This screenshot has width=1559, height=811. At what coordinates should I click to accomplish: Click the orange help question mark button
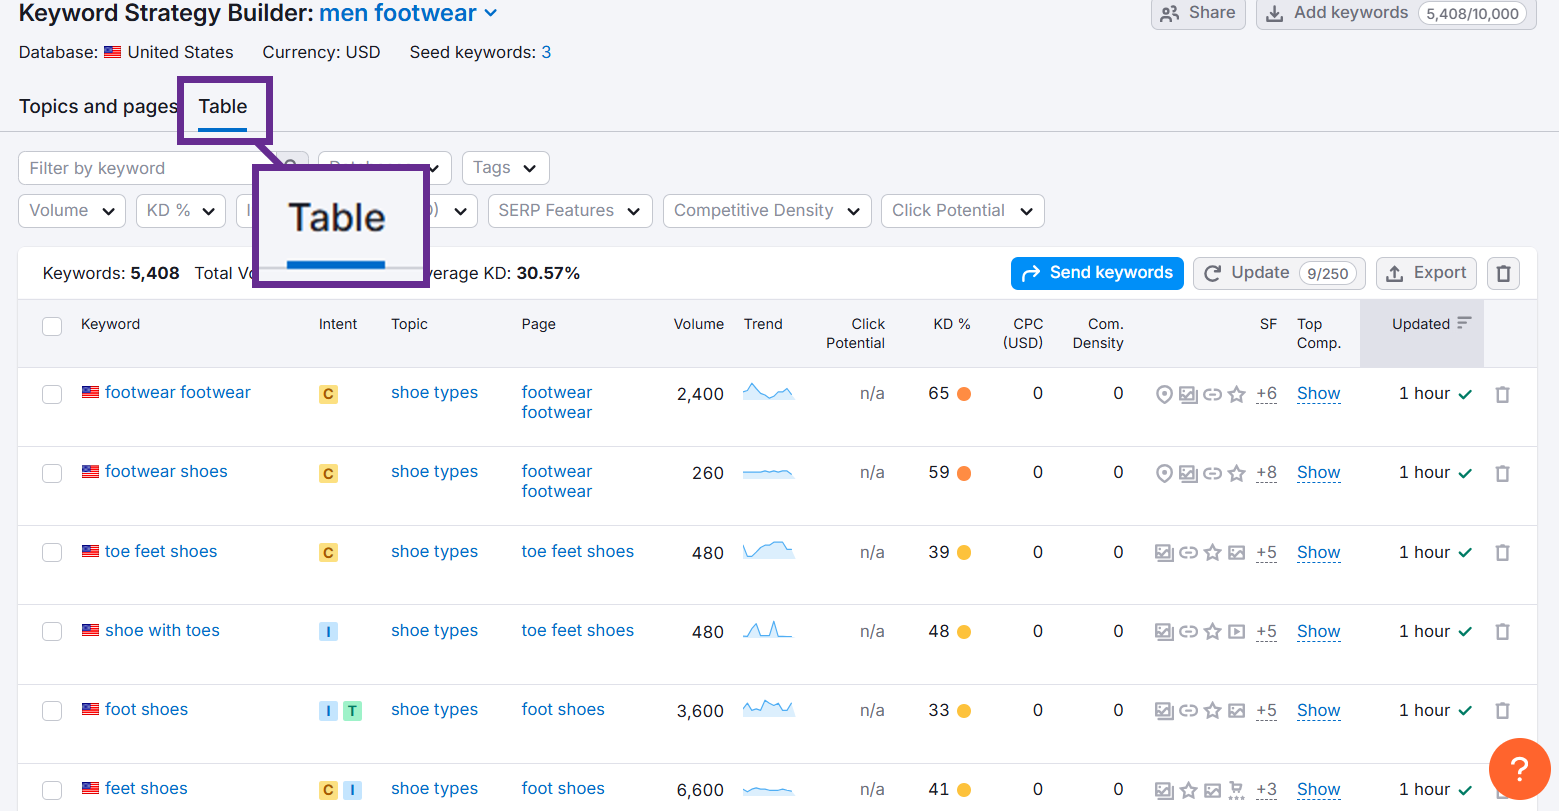click(1519, 769)
